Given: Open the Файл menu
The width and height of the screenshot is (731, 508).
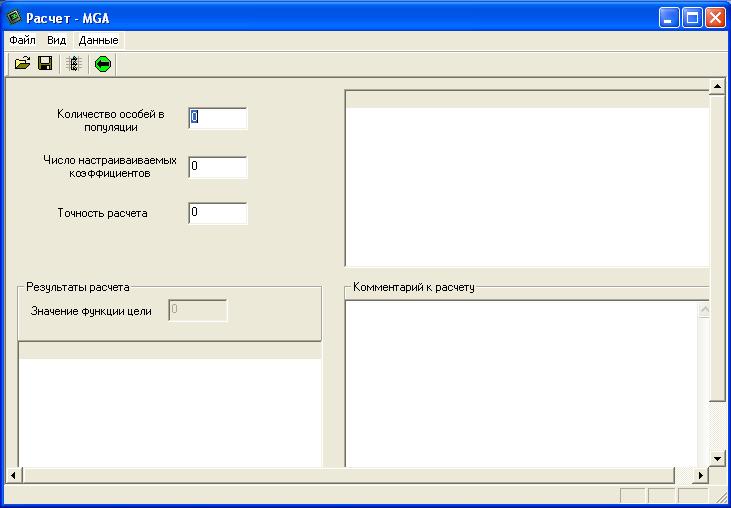Looking at the screenshot, I should pyautogui.click(x=22, y=40).
